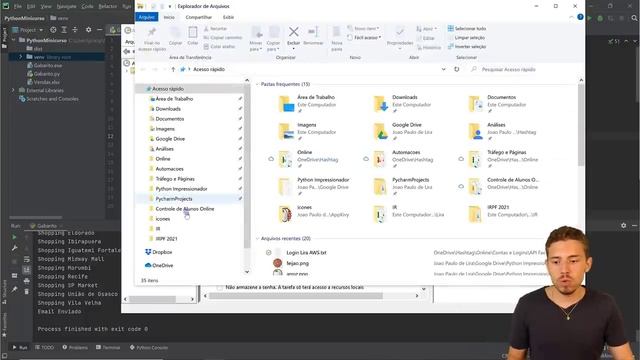Open OneDrive in navigation pane
This screenshot has width=640, height=360.
(159, 265)
